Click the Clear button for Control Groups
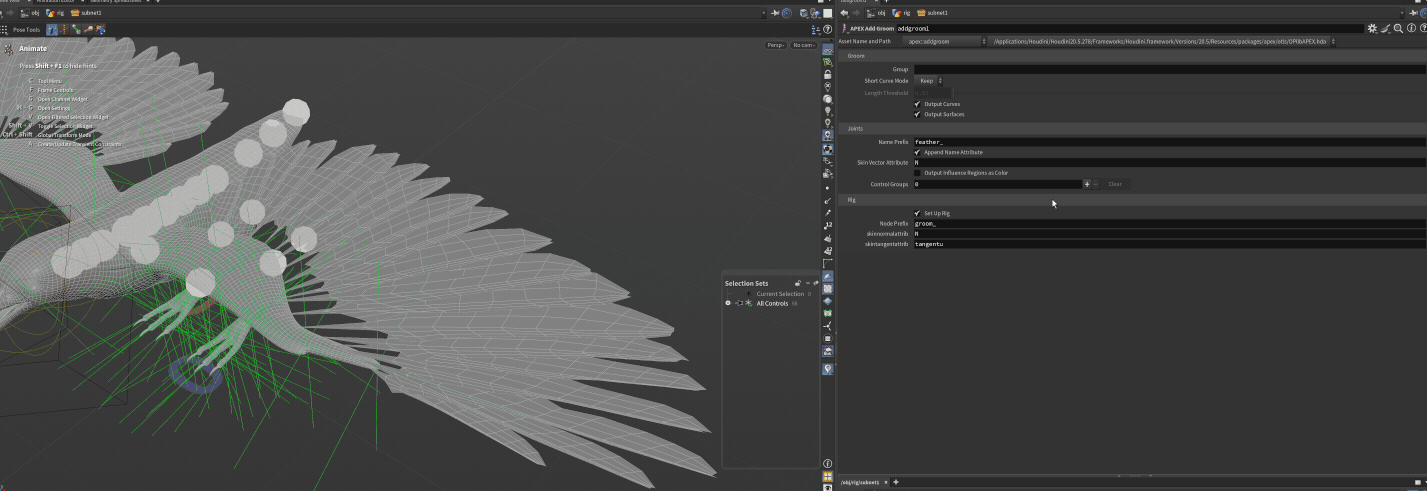The image size is (1427, 491). click(1114, 184)
